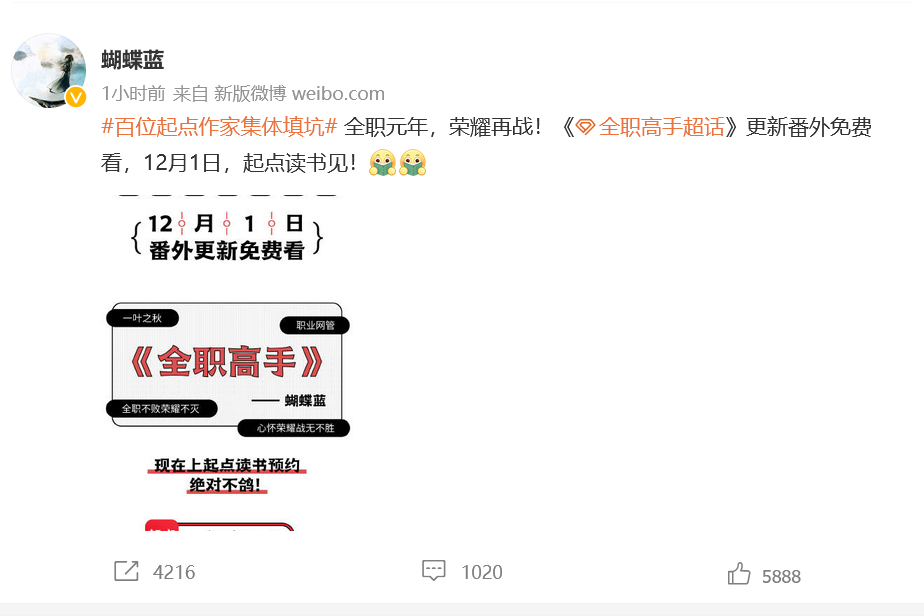Click the super topic diamond icon
Screen dimensions: 924x616
pos(585,127)
